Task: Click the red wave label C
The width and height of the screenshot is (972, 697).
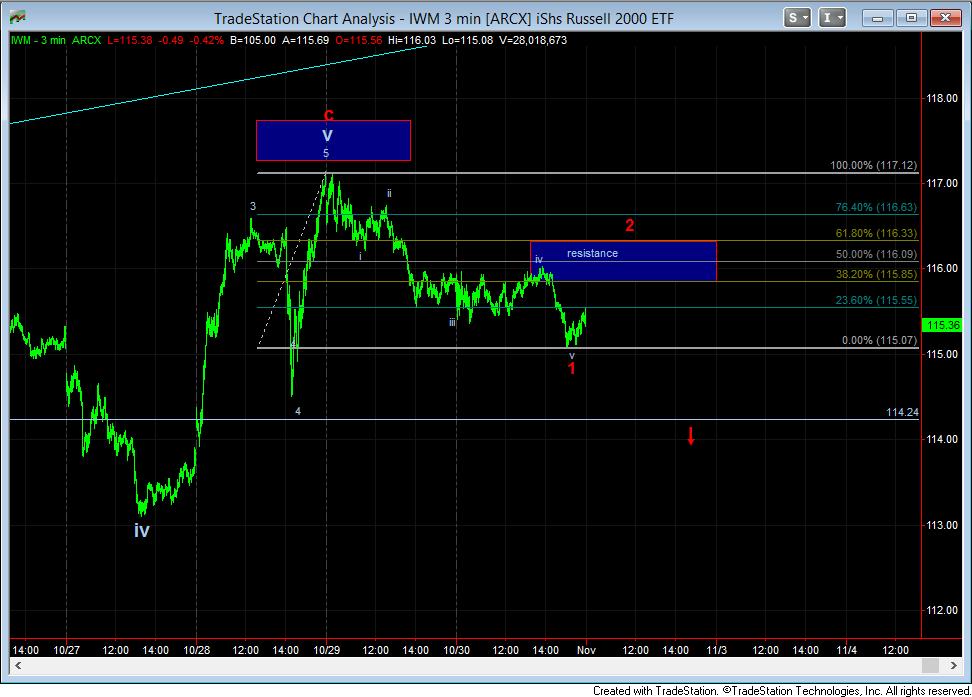Action: pos(329,115)
